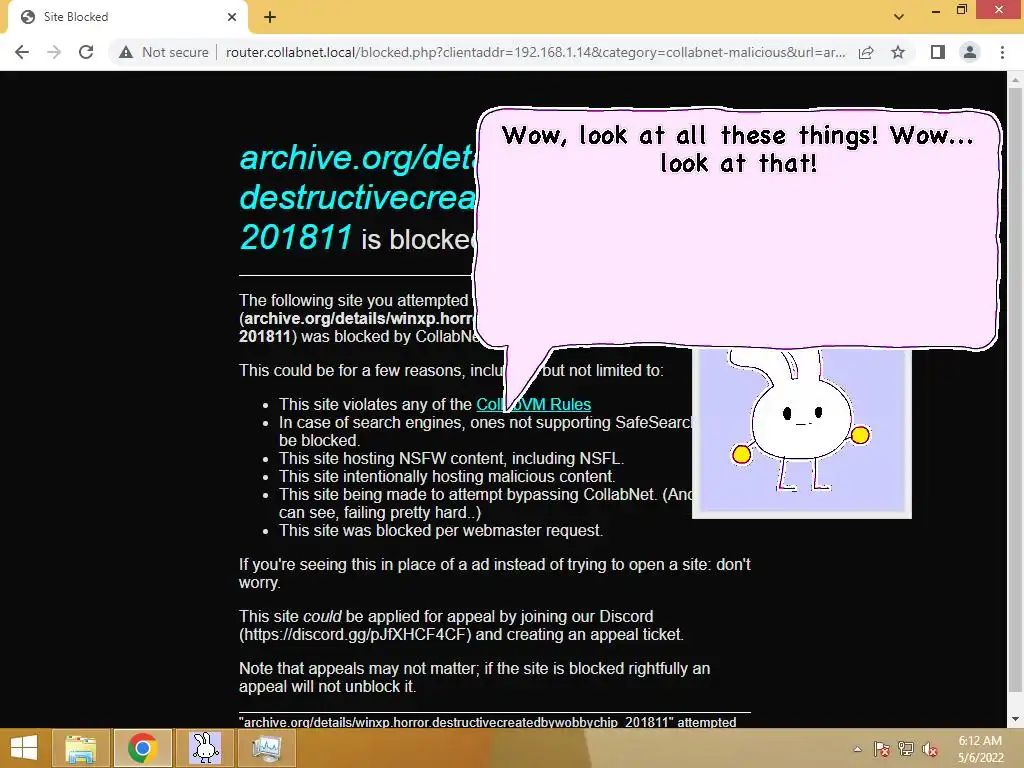Viewport: 1024px width, 768px height.
Task: Open Action Center flag icon
Action: click(882, 749)
